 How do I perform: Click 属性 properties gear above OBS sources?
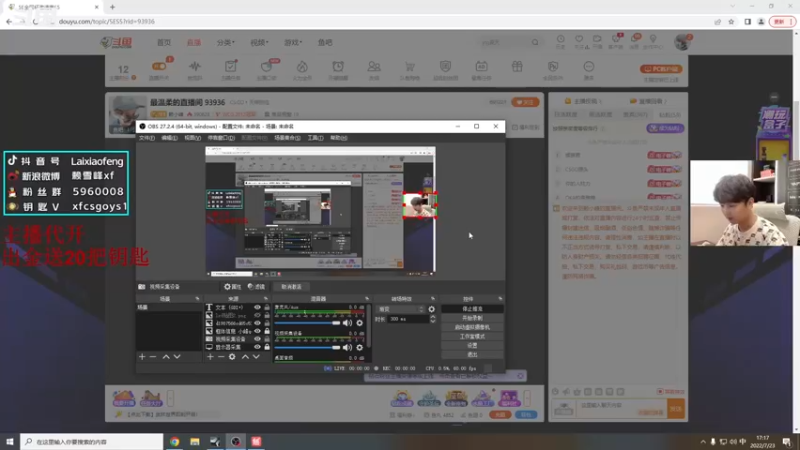point(233,287)
